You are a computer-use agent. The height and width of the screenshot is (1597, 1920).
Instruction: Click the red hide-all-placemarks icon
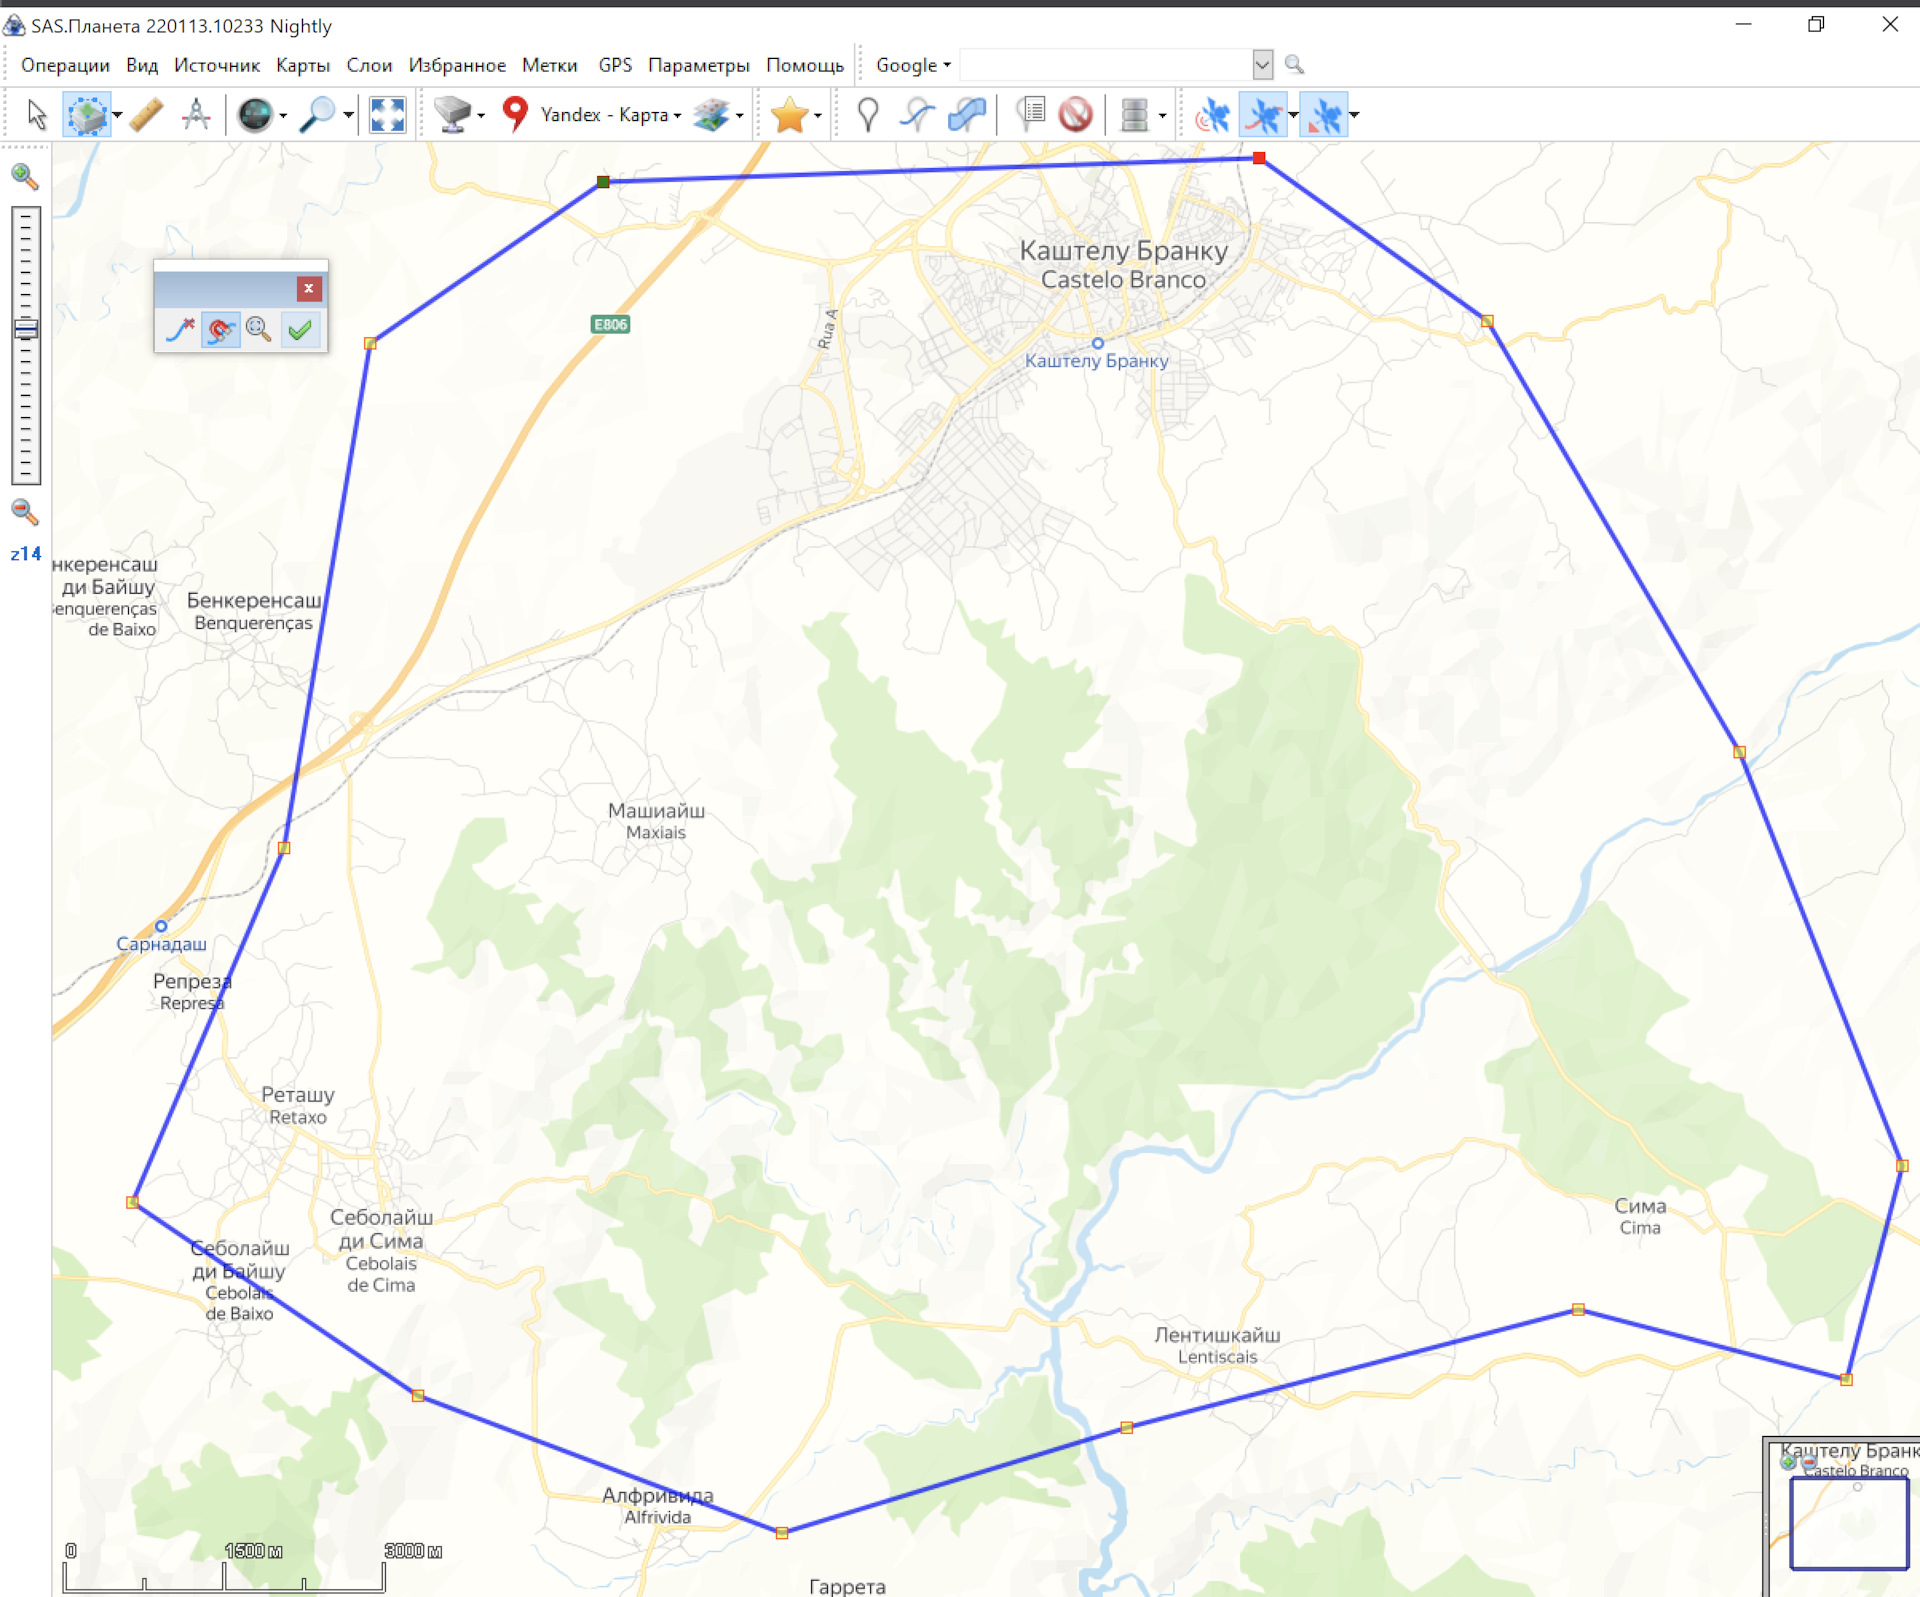[1076, 115]
